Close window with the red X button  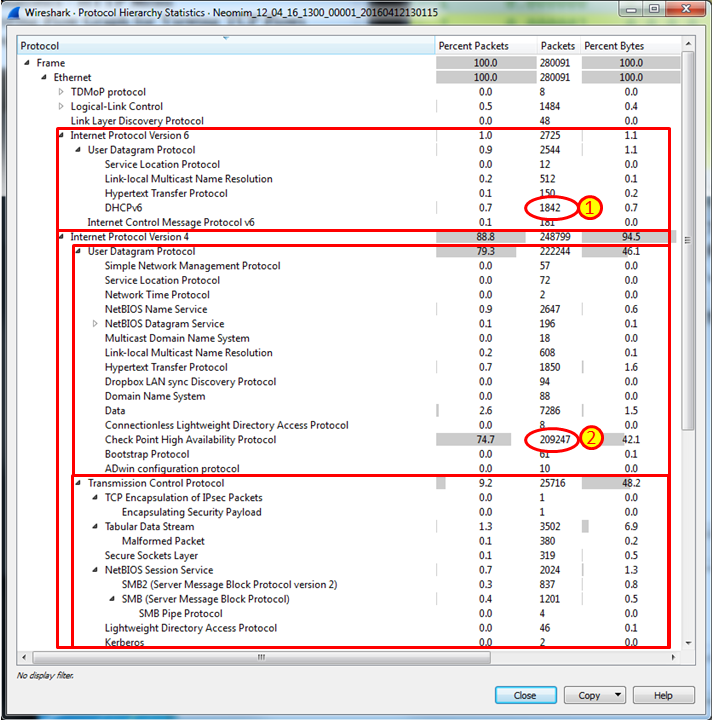coord(686,9)
